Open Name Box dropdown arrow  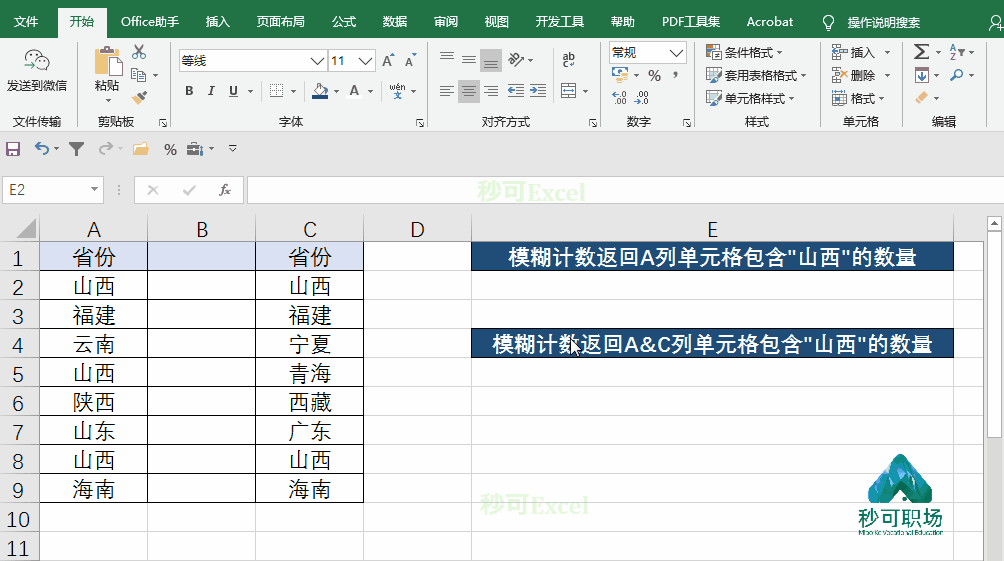coord(94,190)
